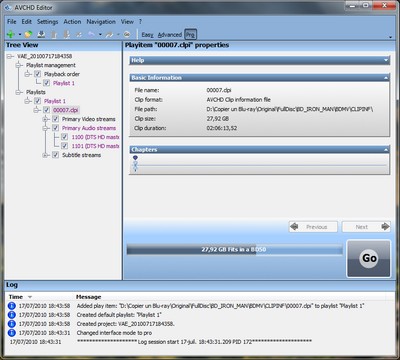Open the Edit menu

[x=27, y=22]
